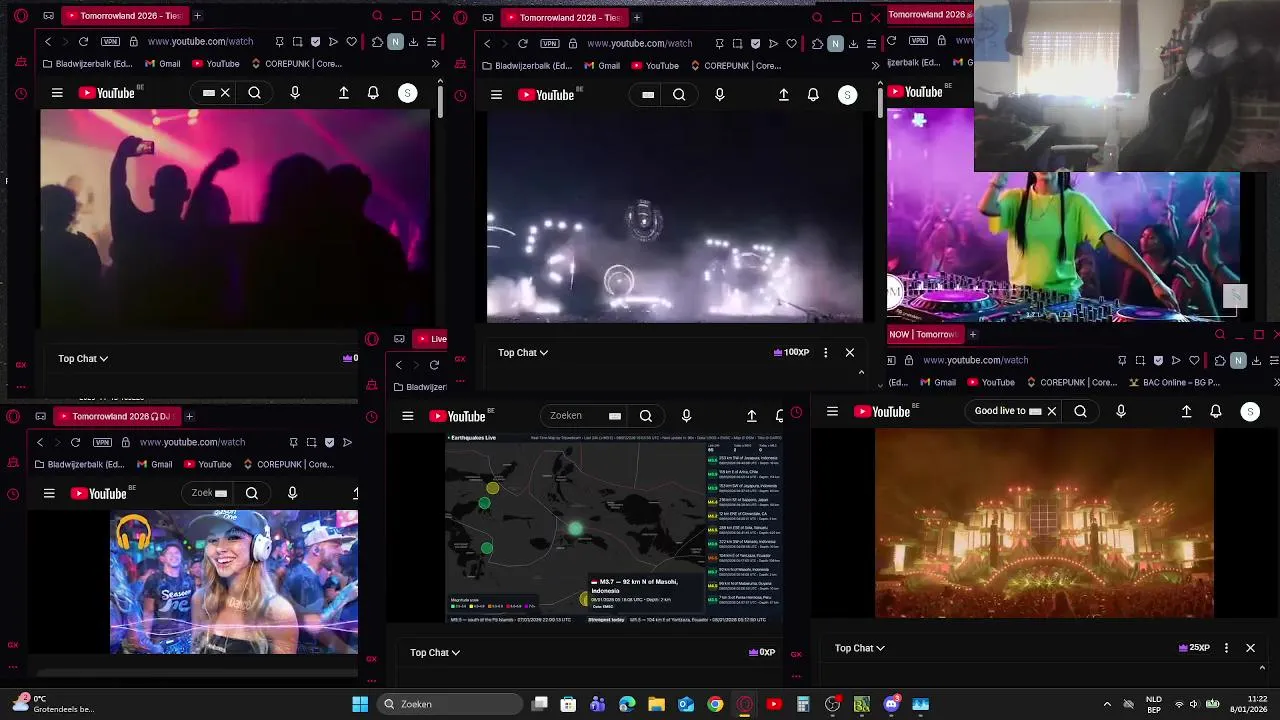Click YouTube search button in bottom-left window
The height and width of the screenshot is (720, 1280).
click(x=252, y=493)
